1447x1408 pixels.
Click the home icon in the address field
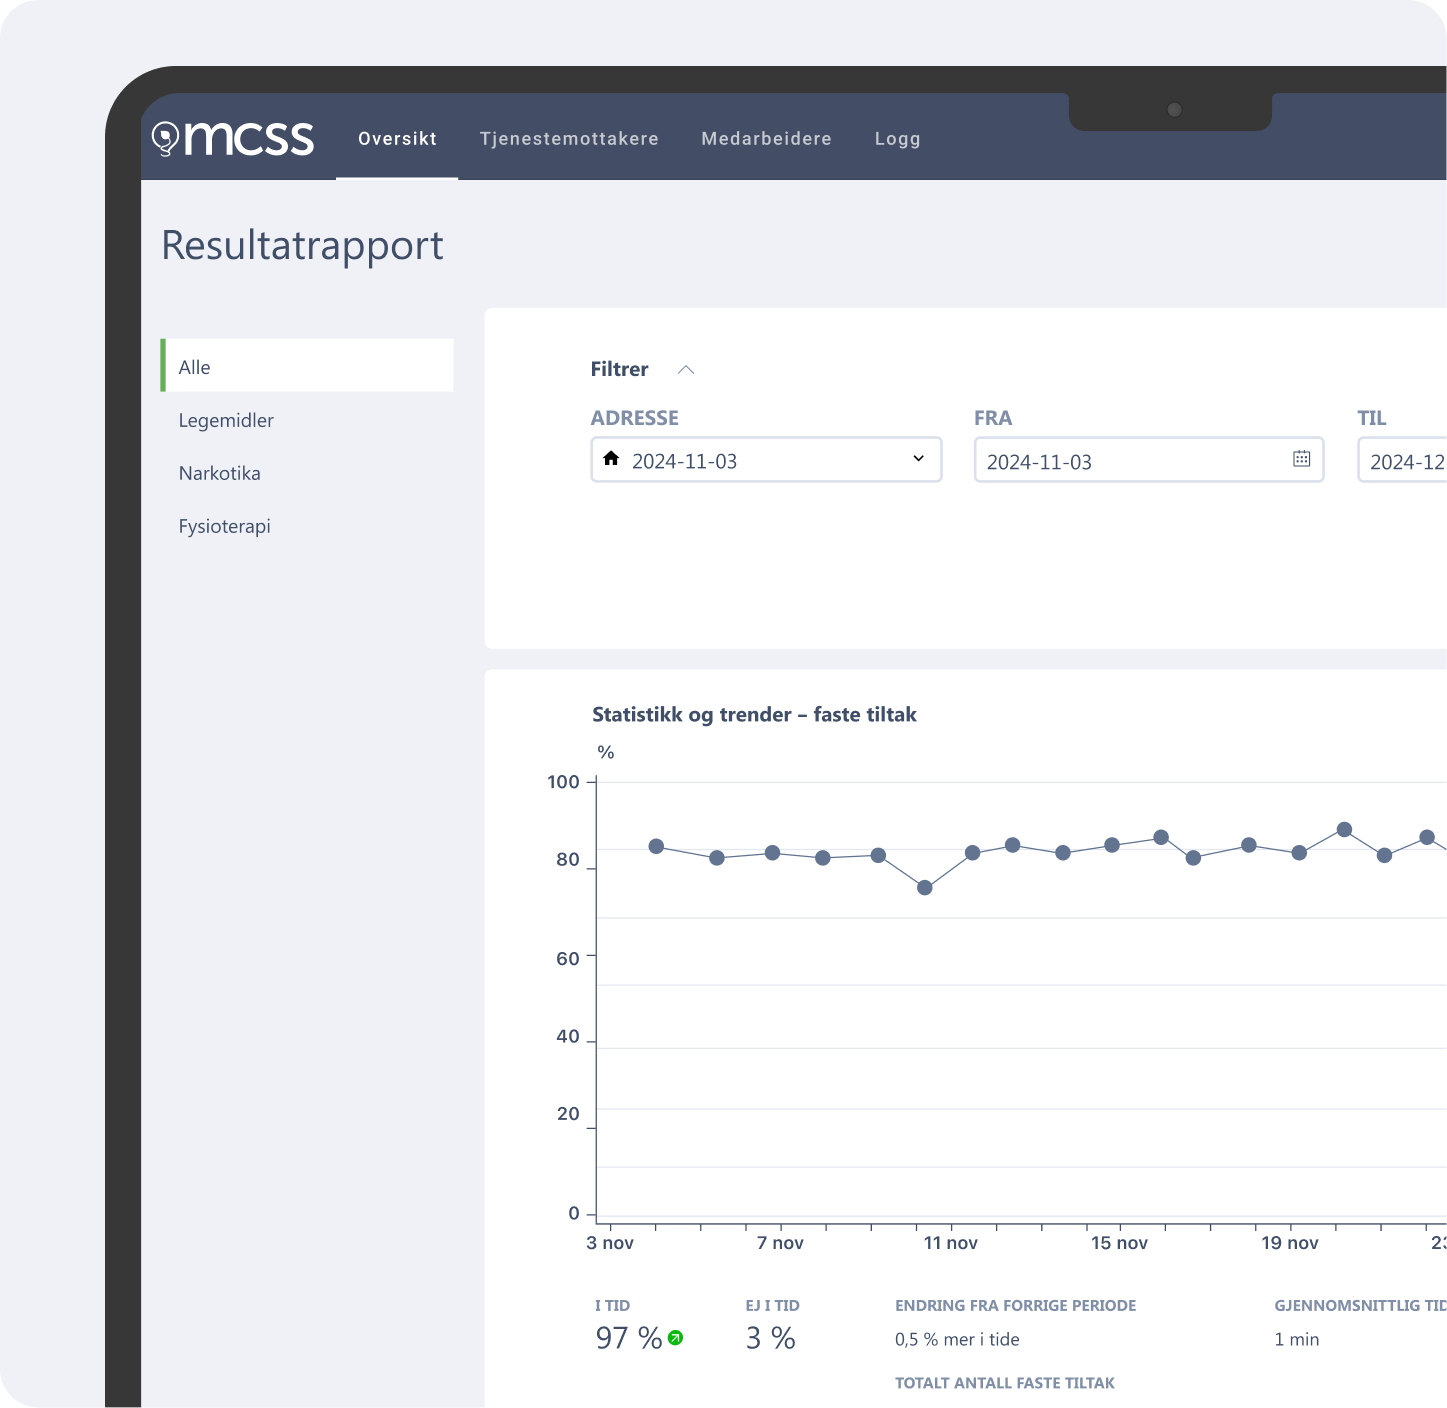tap(611, 459)
